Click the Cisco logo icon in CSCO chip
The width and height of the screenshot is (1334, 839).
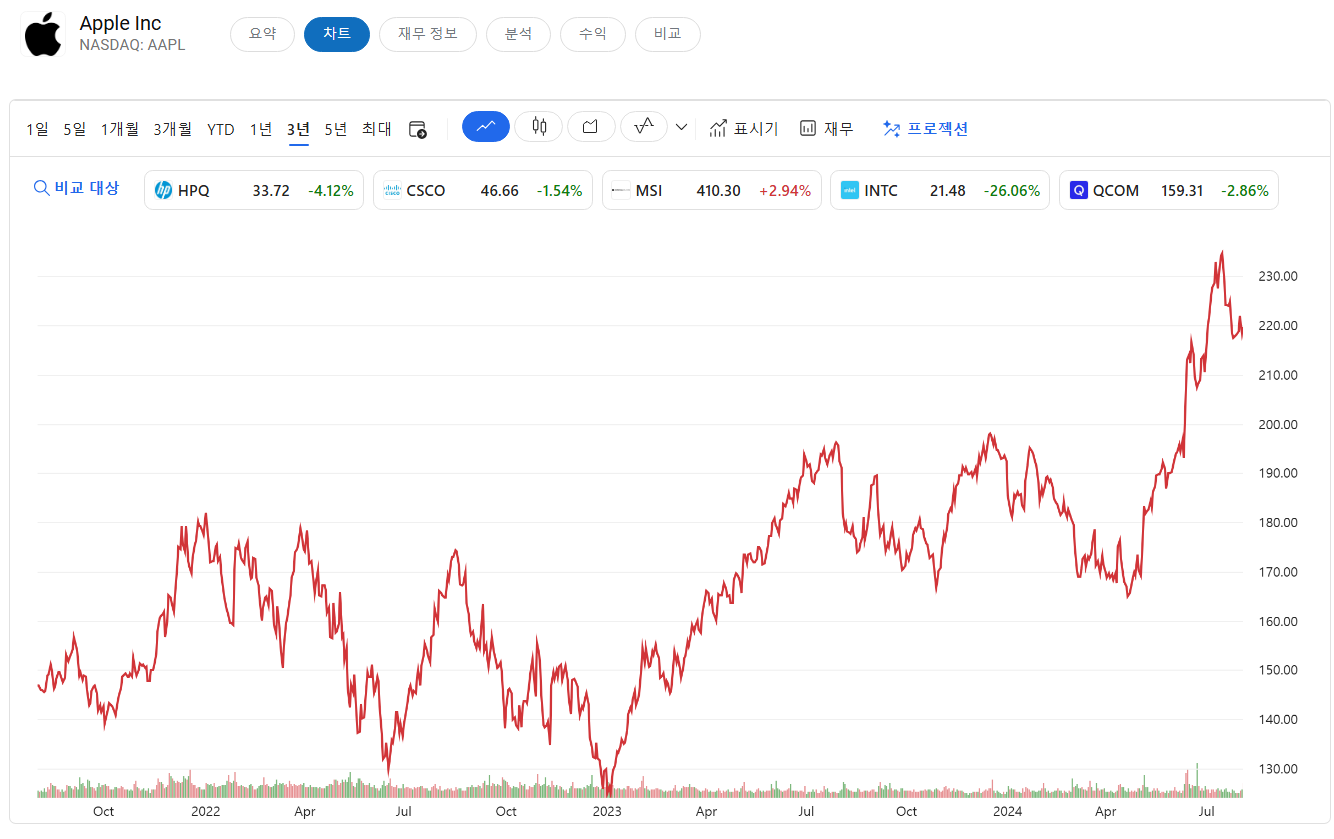pyautogui.click(x=392, y=190)
